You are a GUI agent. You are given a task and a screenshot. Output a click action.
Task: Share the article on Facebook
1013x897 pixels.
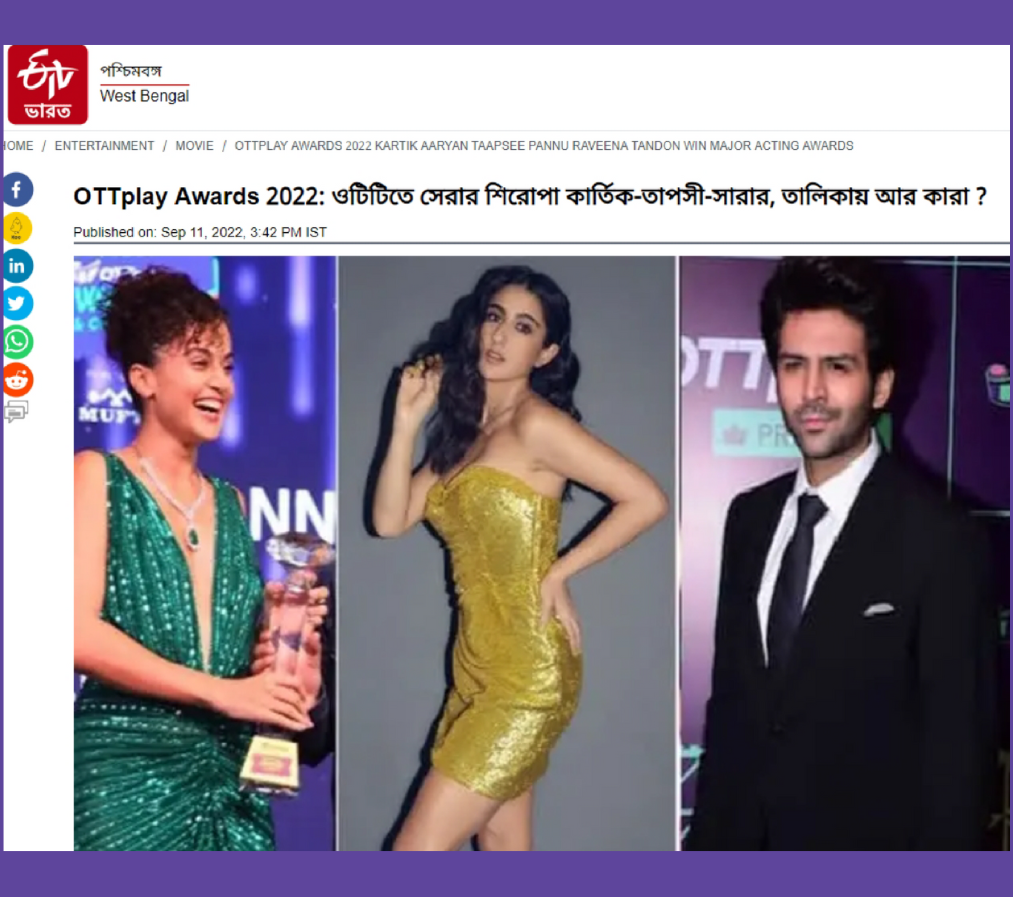(17, 190)
